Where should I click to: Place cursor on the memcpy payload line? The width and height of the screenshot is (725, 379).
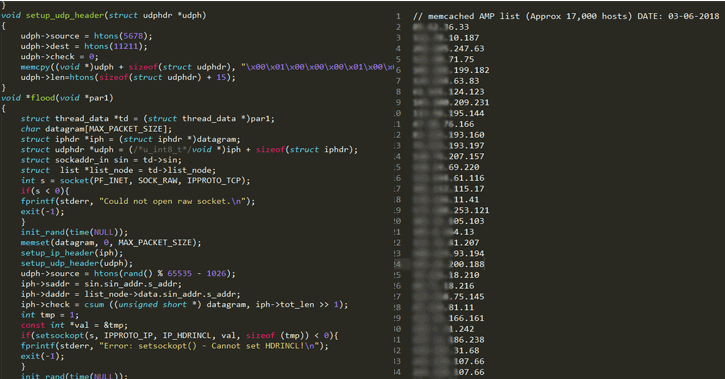pos(207,67)
